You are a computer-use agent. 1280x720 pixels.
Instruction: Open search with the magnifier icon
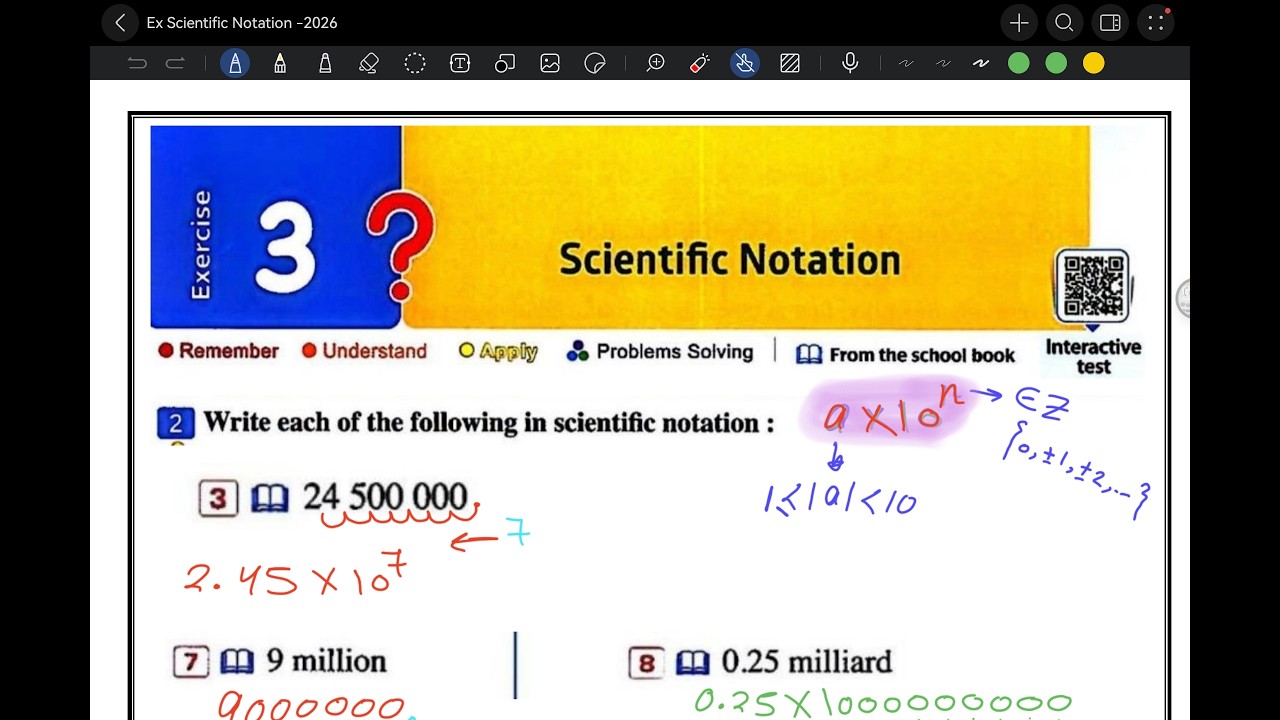point(1064,23)
